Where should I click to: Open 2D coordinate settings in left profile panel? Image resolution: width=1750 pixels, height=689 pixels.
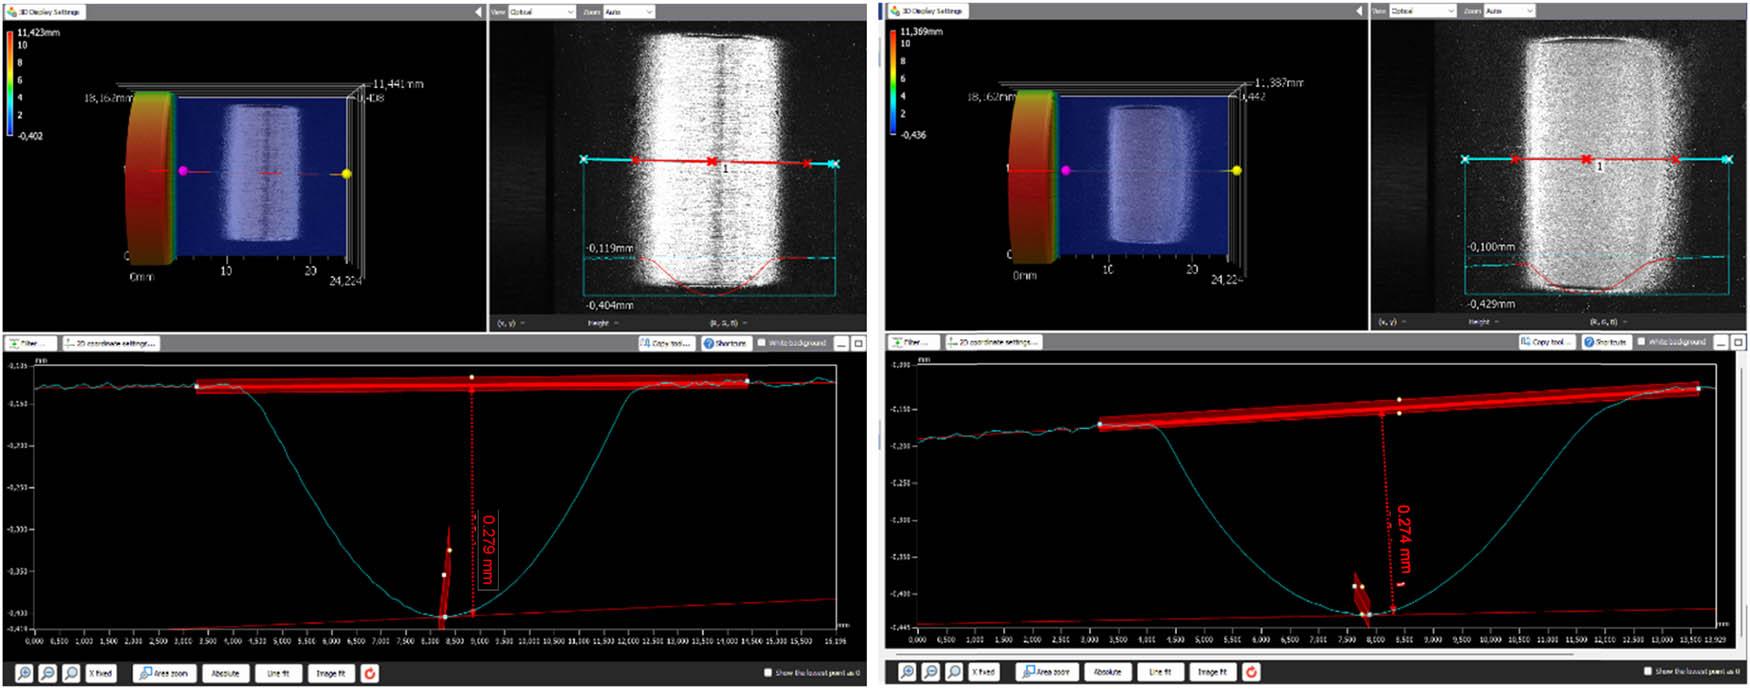point(110,343)
